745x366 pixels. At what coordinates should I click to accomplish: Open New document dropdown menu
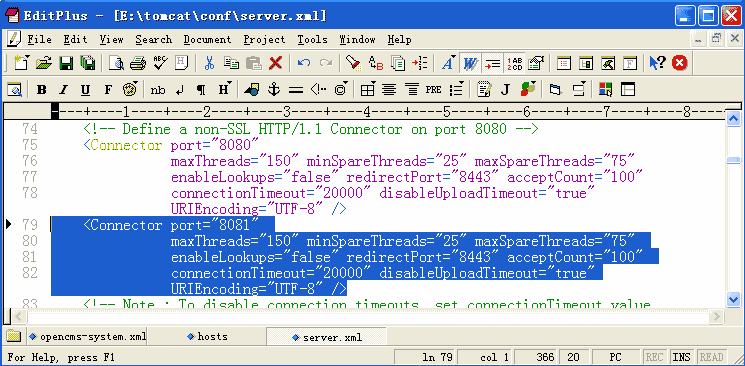tap(22, 63)
